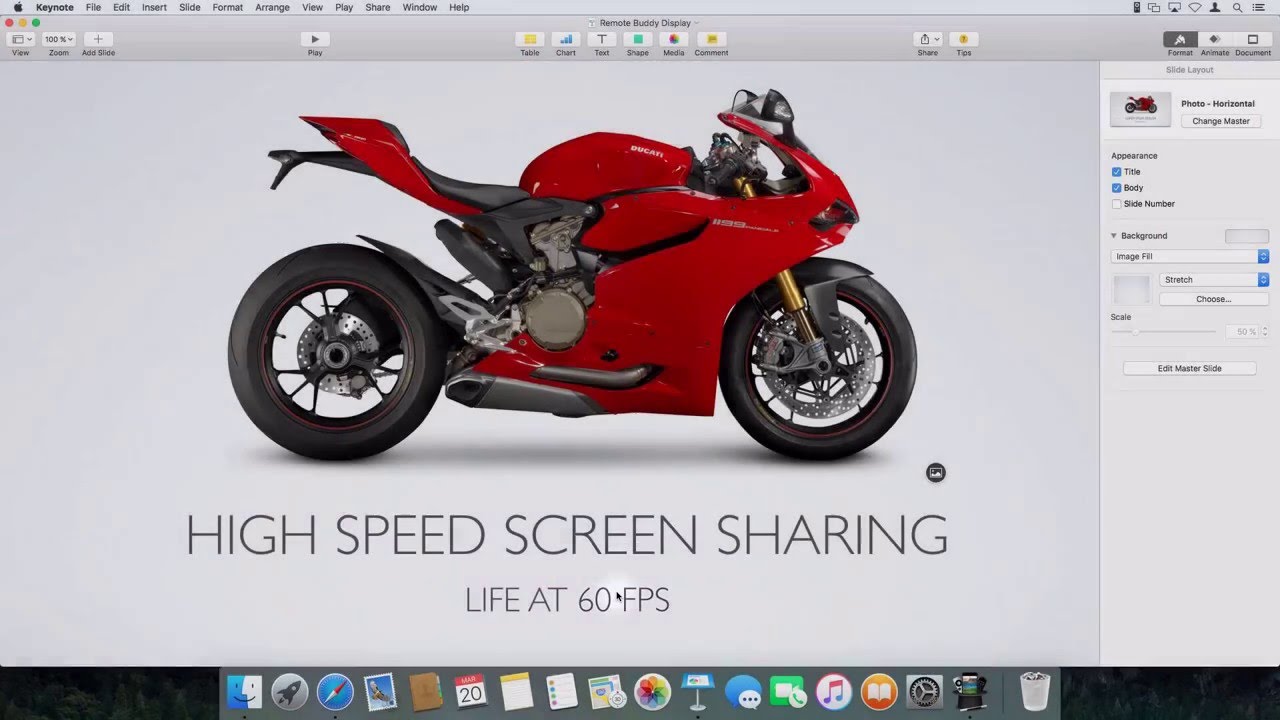Viewport: 1280px width, 720px height.
Task: Select the LIFE AT 60 FPS subtitle
Action: (x=567, y=599)
